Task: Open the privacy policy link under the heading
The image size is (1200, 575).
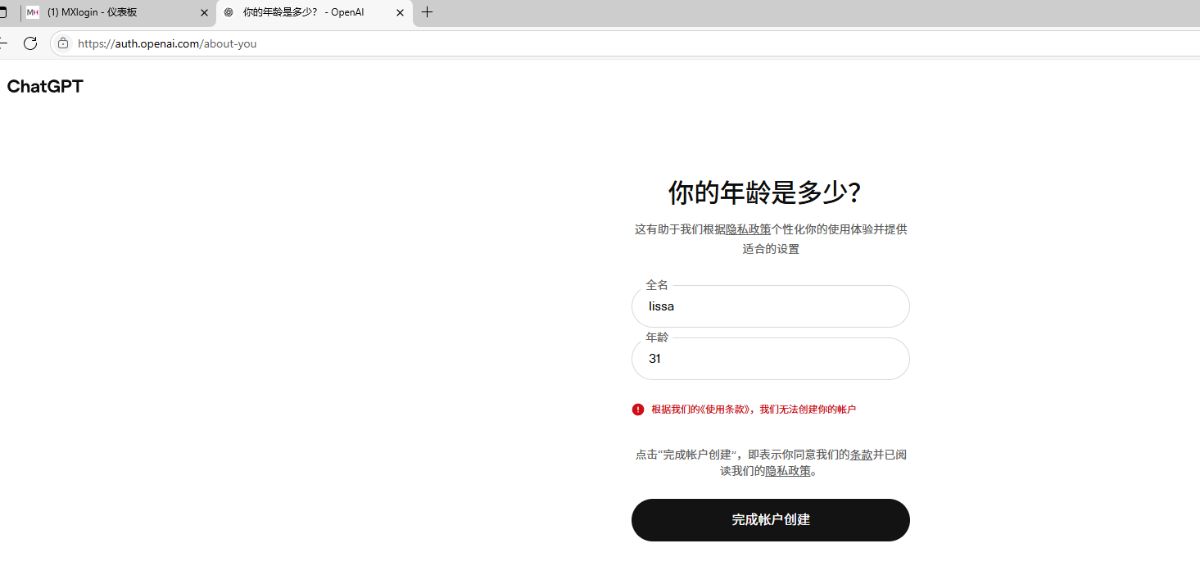Action: point(748,229)
